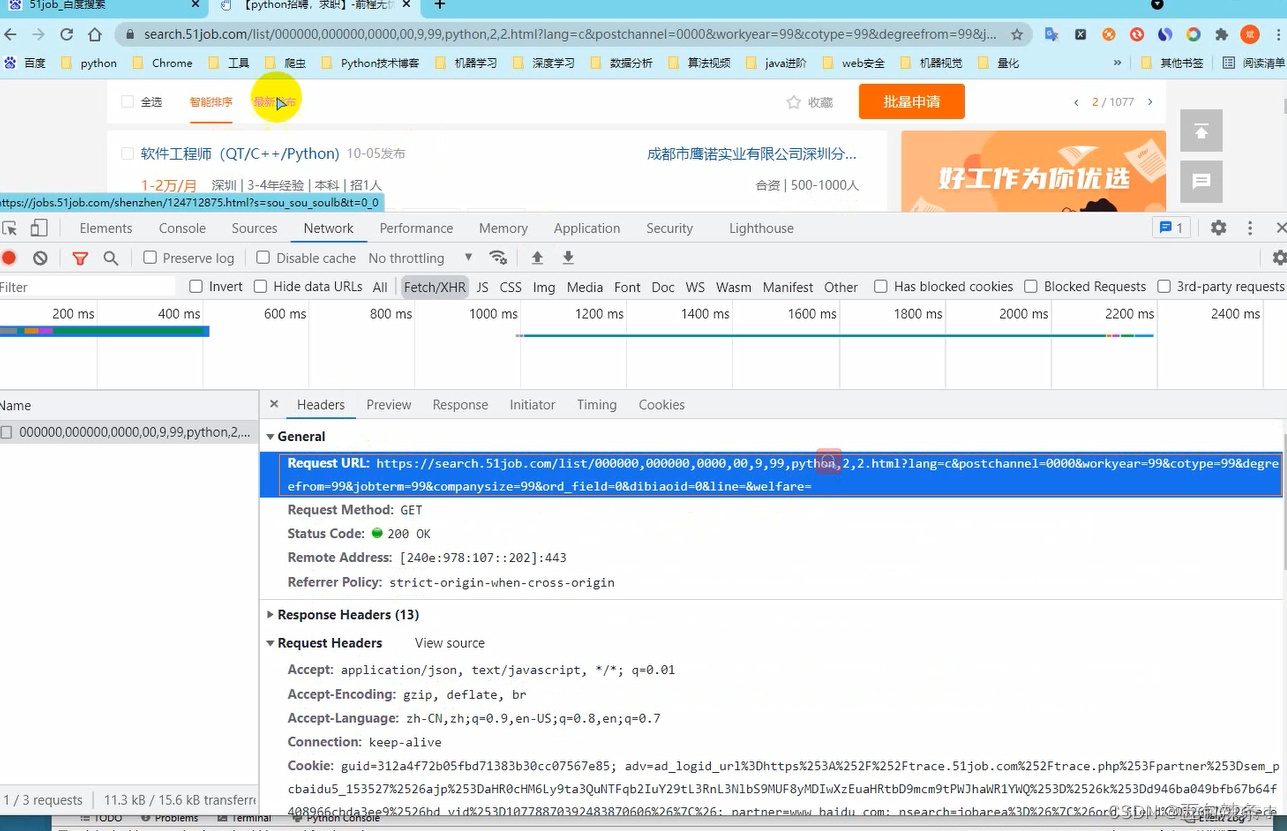Show more bookmarks with chevron

click(1117, 62)
